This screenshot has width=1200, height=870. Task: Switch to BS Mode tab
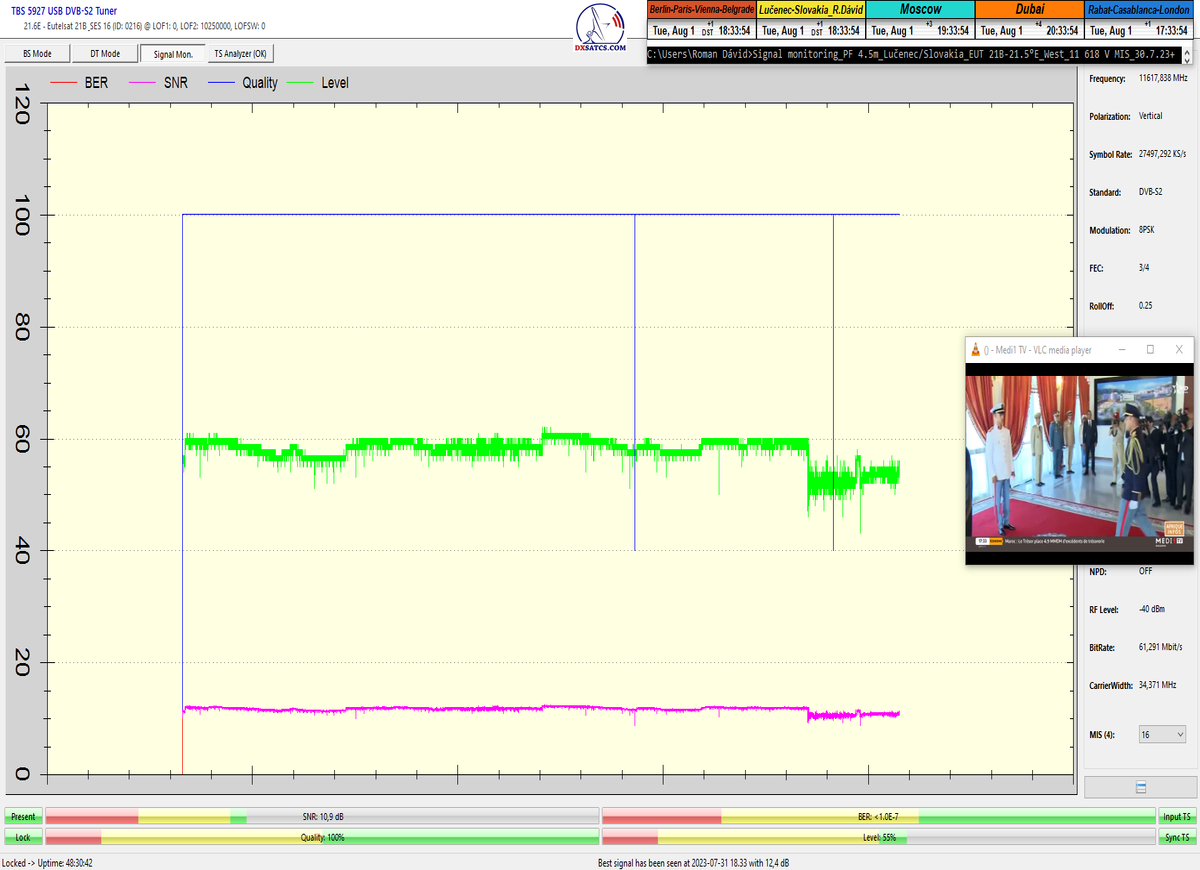(37, 54)
